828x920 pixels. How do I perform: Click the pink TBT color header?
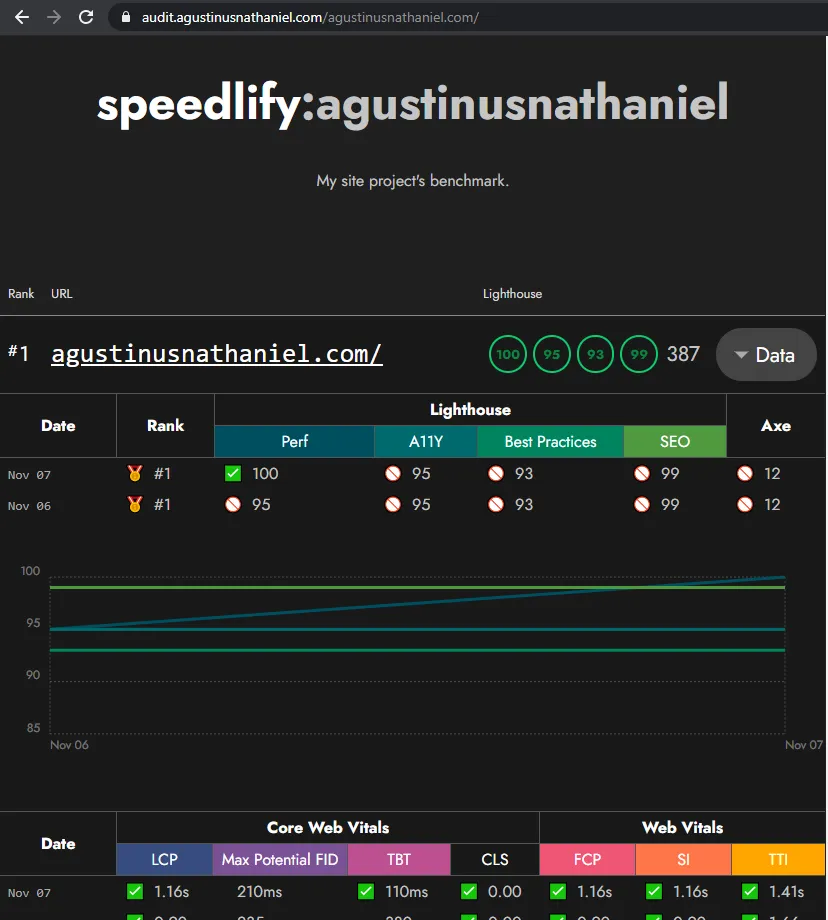click(399, 859)
